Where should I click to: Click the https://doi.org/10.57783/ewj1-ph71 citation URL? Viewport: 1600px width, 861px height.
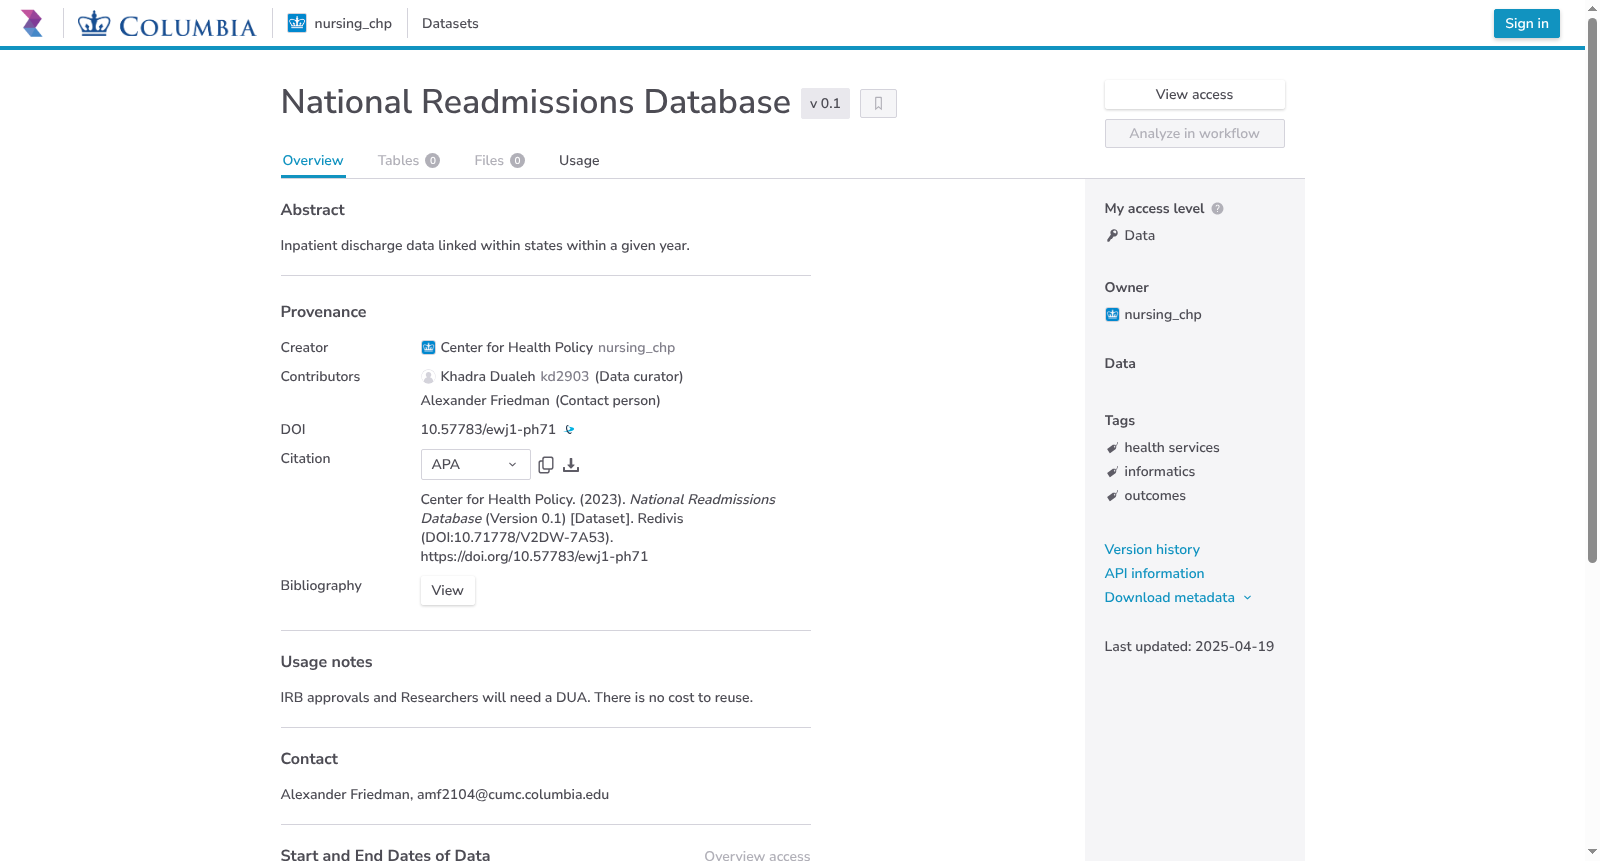(x=534, y=557)
